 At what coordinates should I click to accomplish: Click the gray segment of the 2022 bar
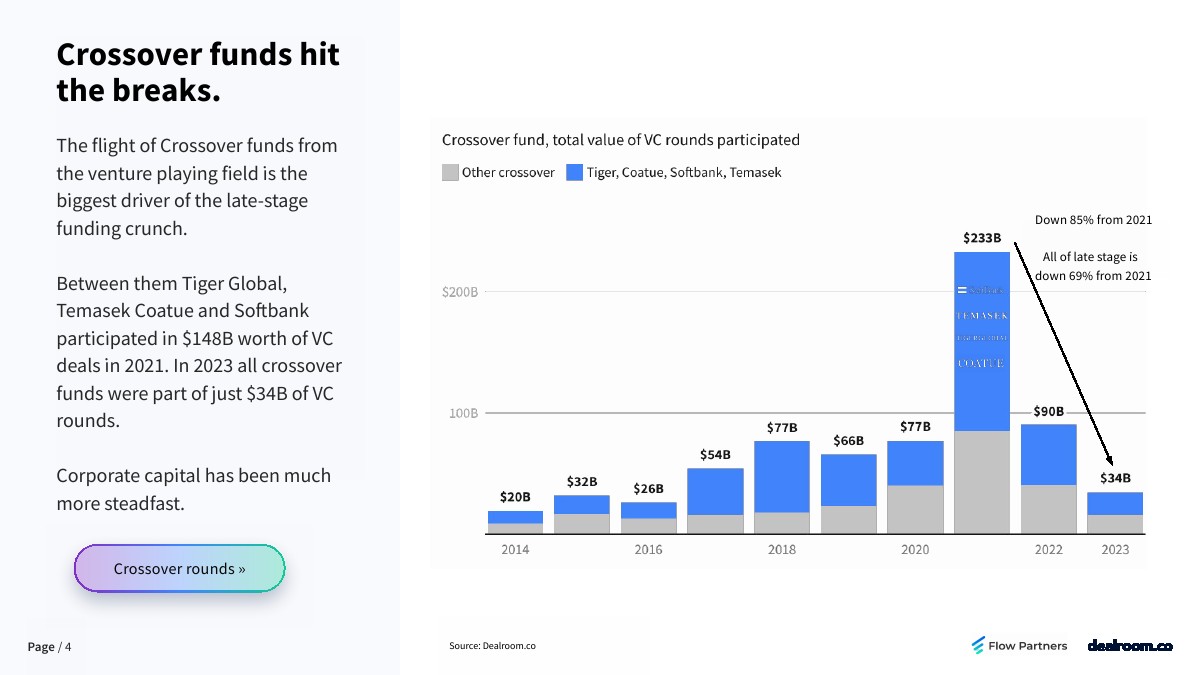click(1048, 508)
